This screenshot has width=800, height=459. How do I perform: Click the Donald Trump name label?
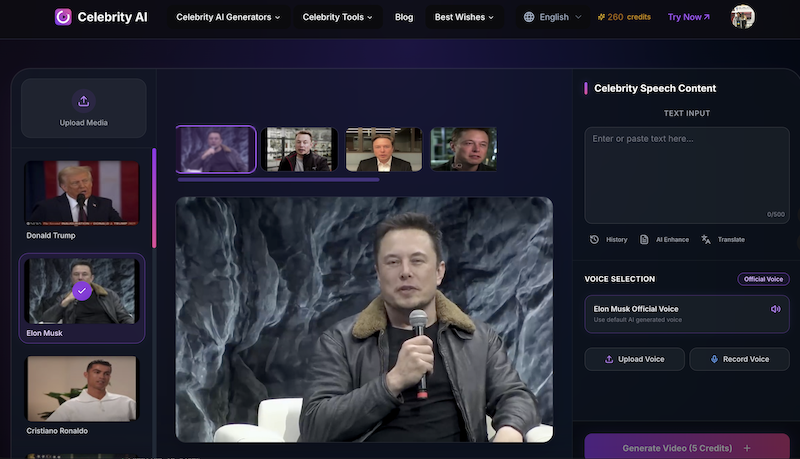tap(51, 236)
